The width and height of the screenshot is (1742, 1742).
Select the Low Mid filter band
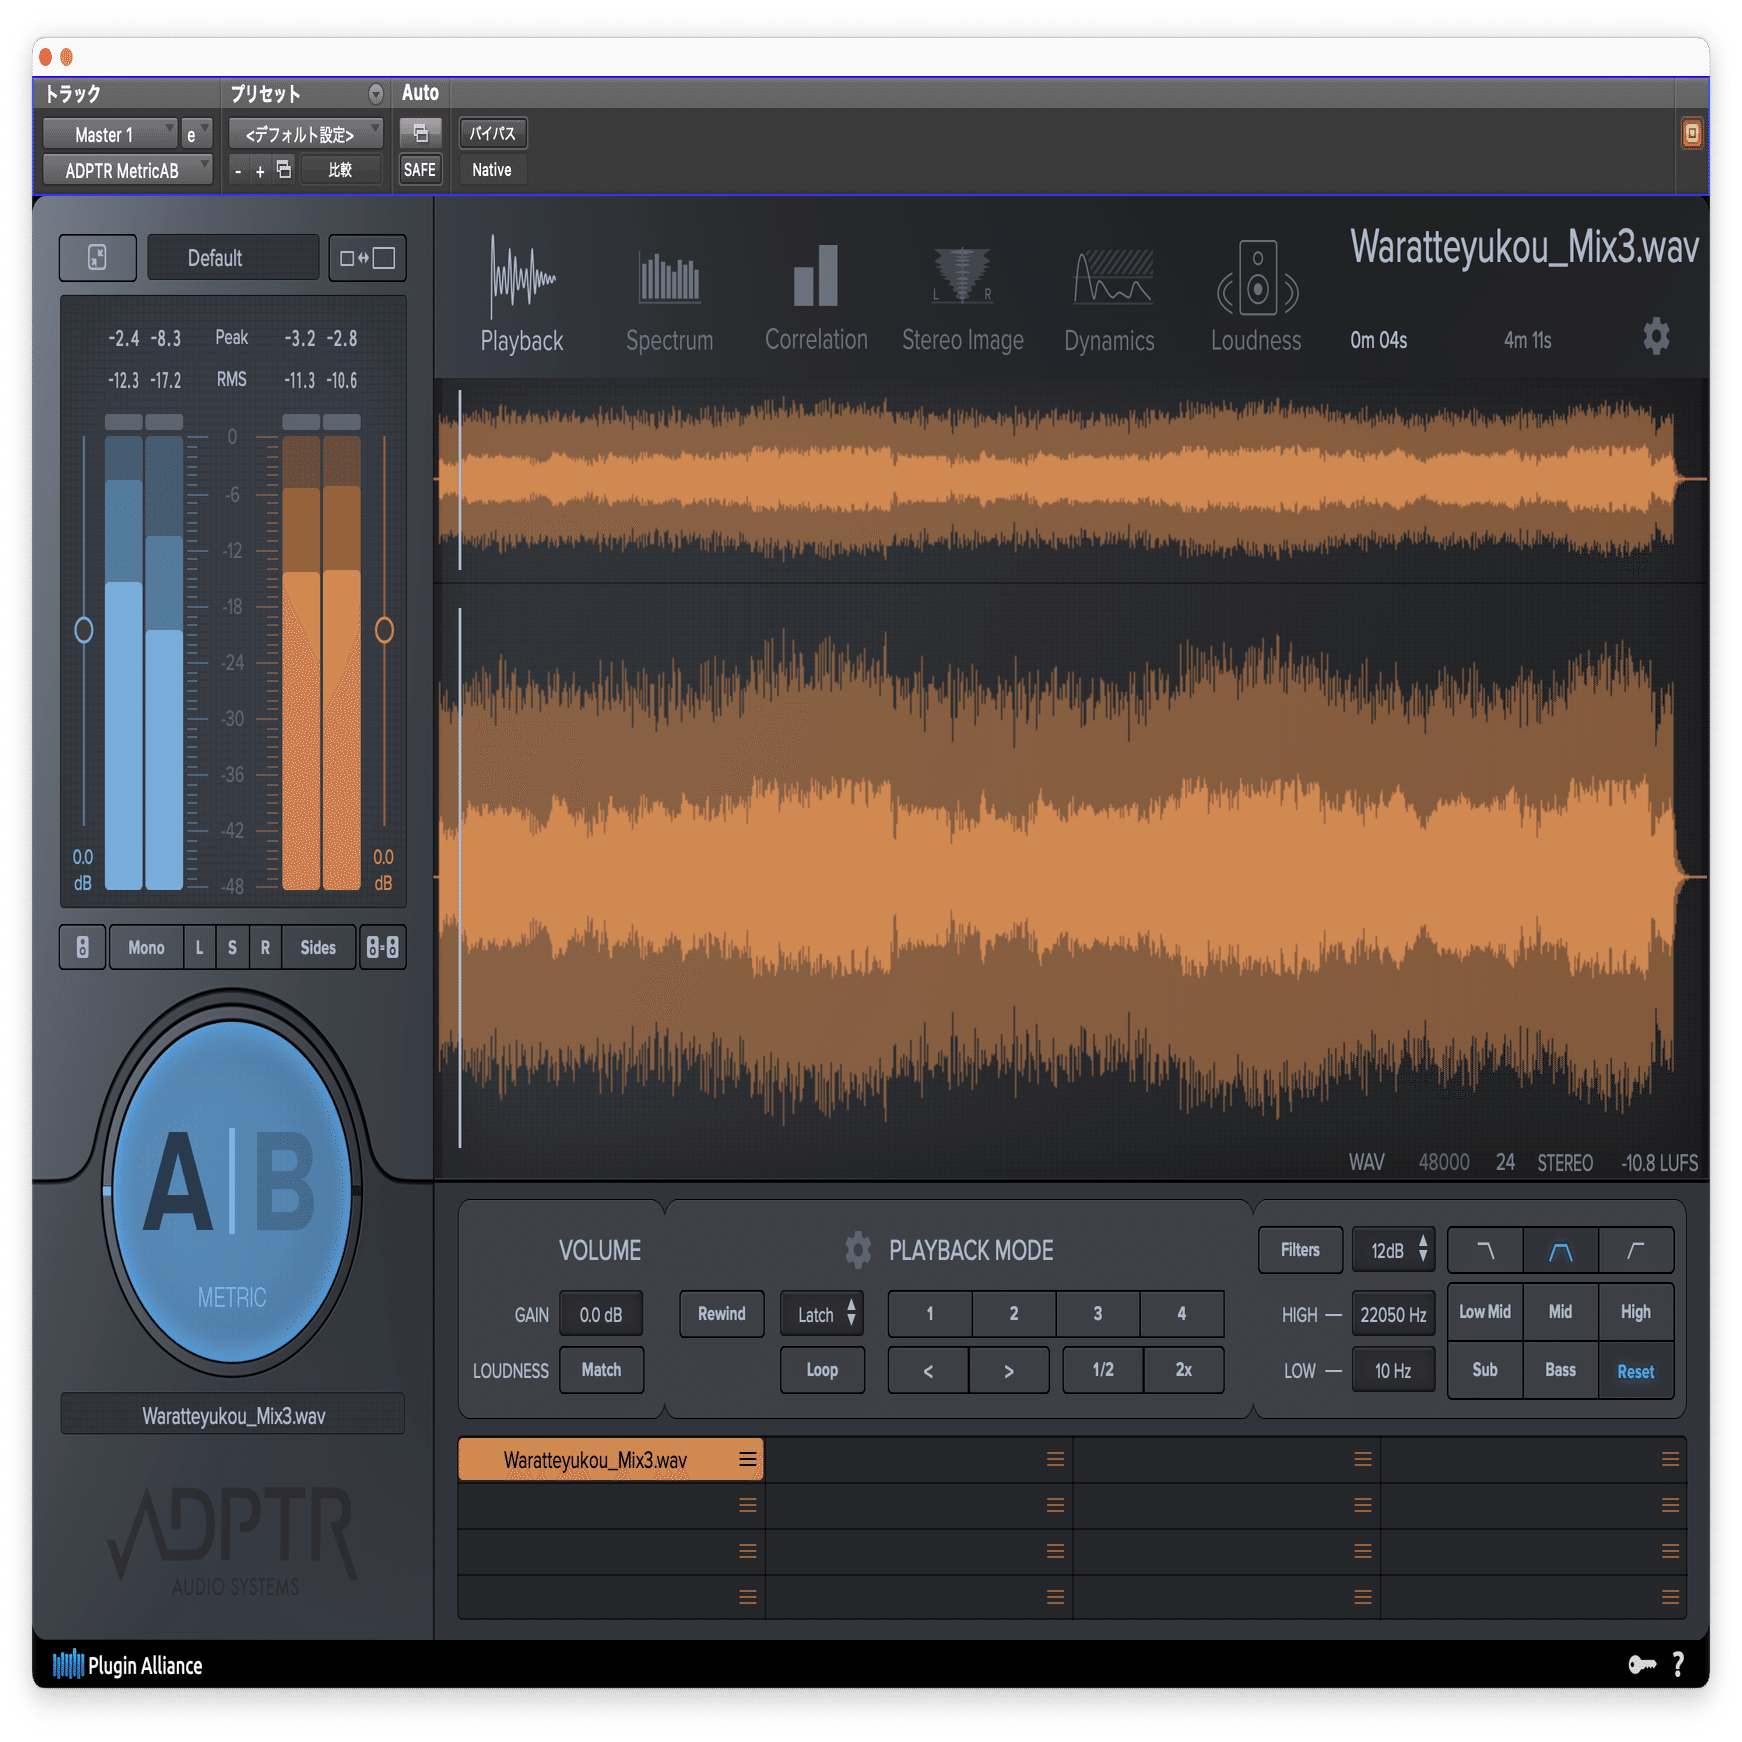(x=1485, y=1312)
